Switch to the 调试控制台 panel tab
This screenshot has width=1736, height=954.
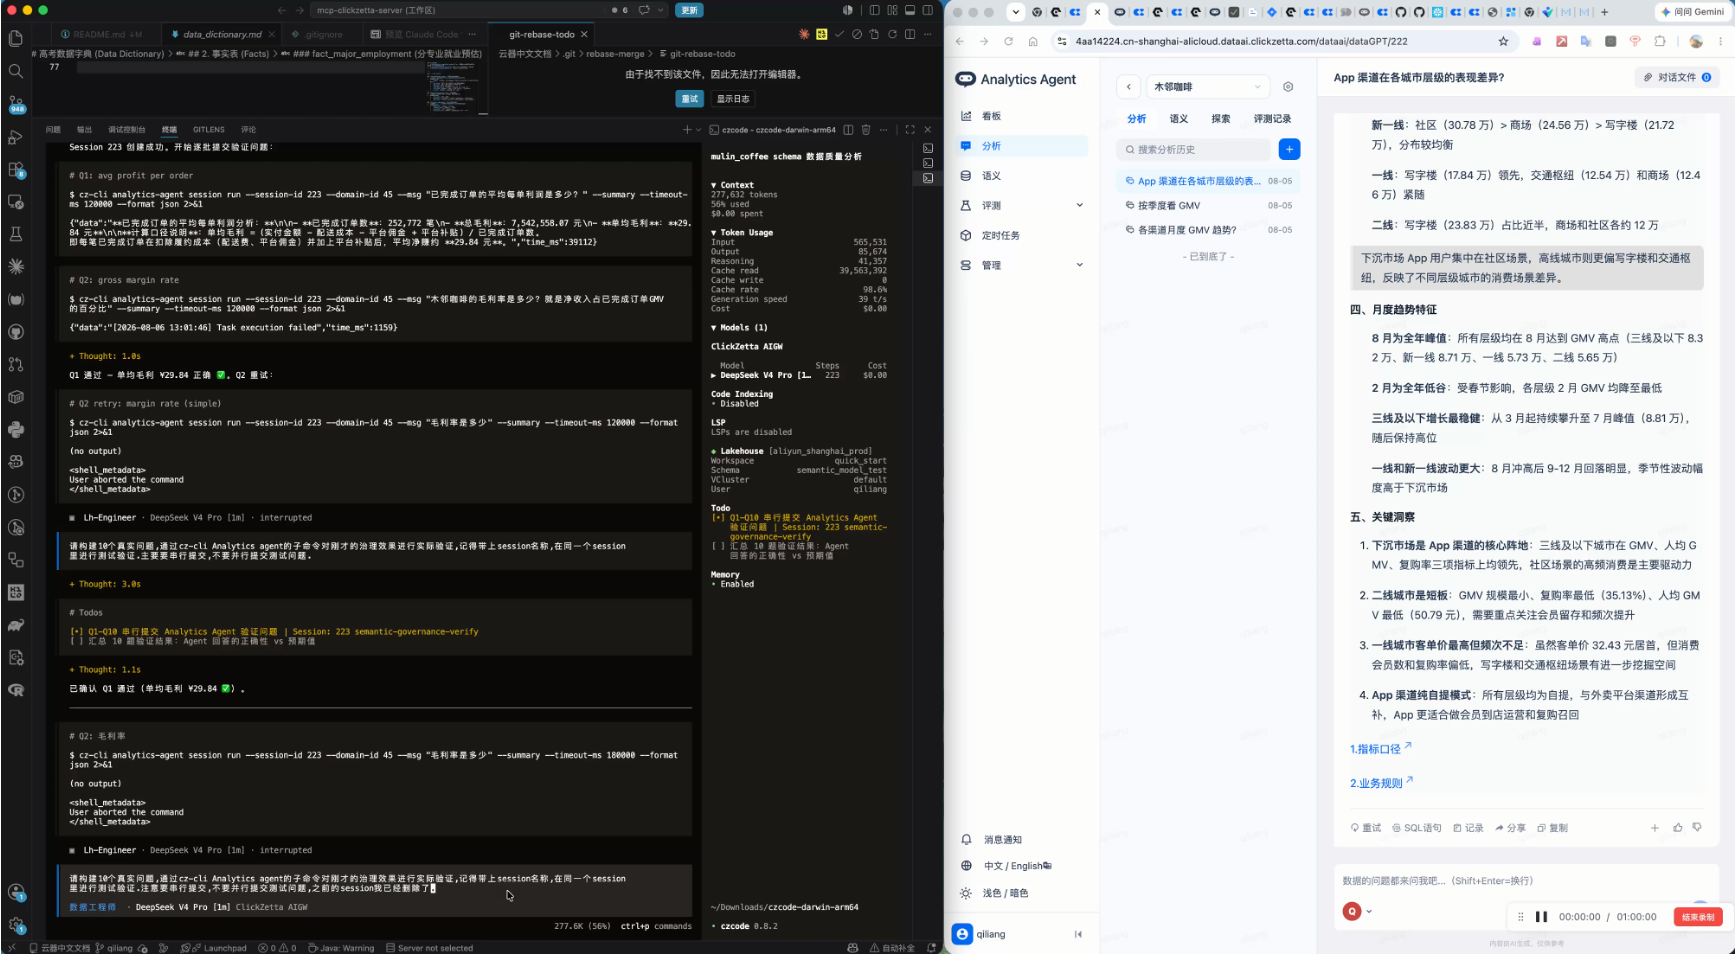(x=126, y=130)
